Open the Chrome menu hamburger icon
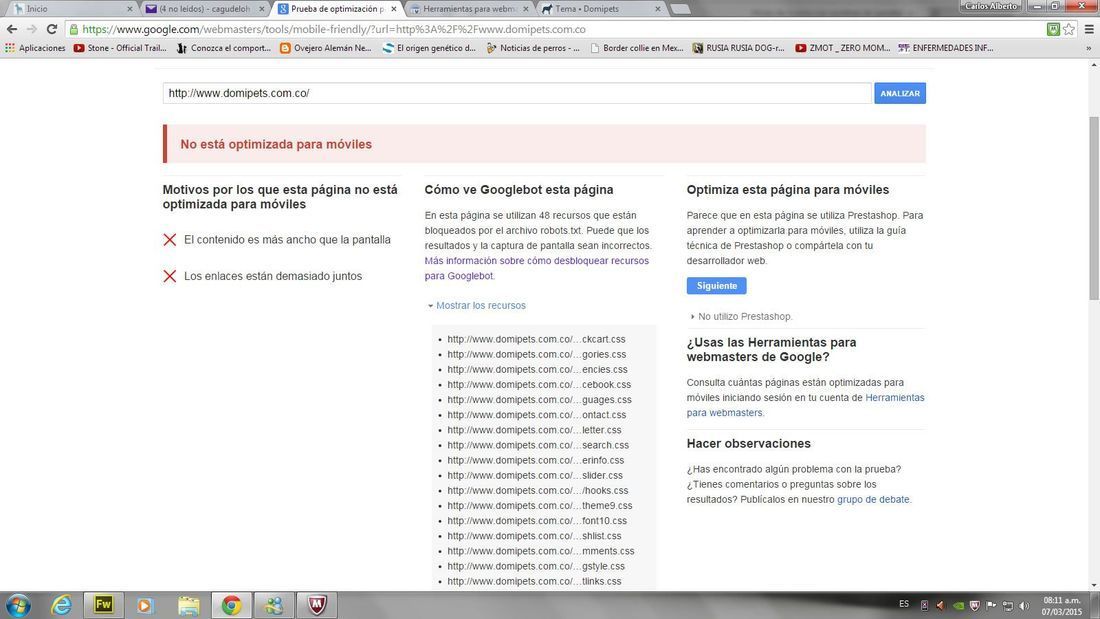This screenshot has height=619, width=1100. pos(1089,29)
